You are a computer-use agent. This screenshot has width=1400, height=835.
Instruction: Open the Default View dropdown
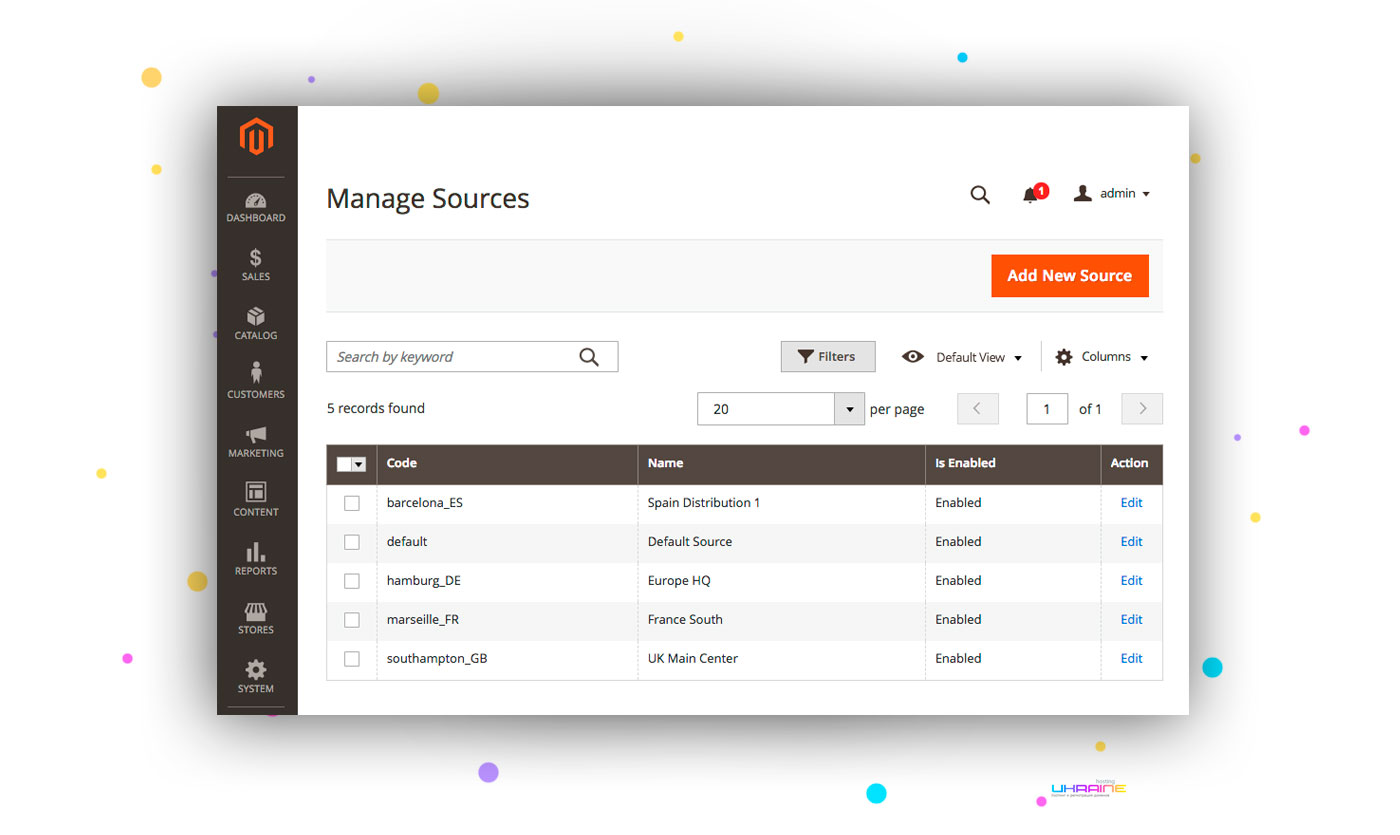(962, 357)
